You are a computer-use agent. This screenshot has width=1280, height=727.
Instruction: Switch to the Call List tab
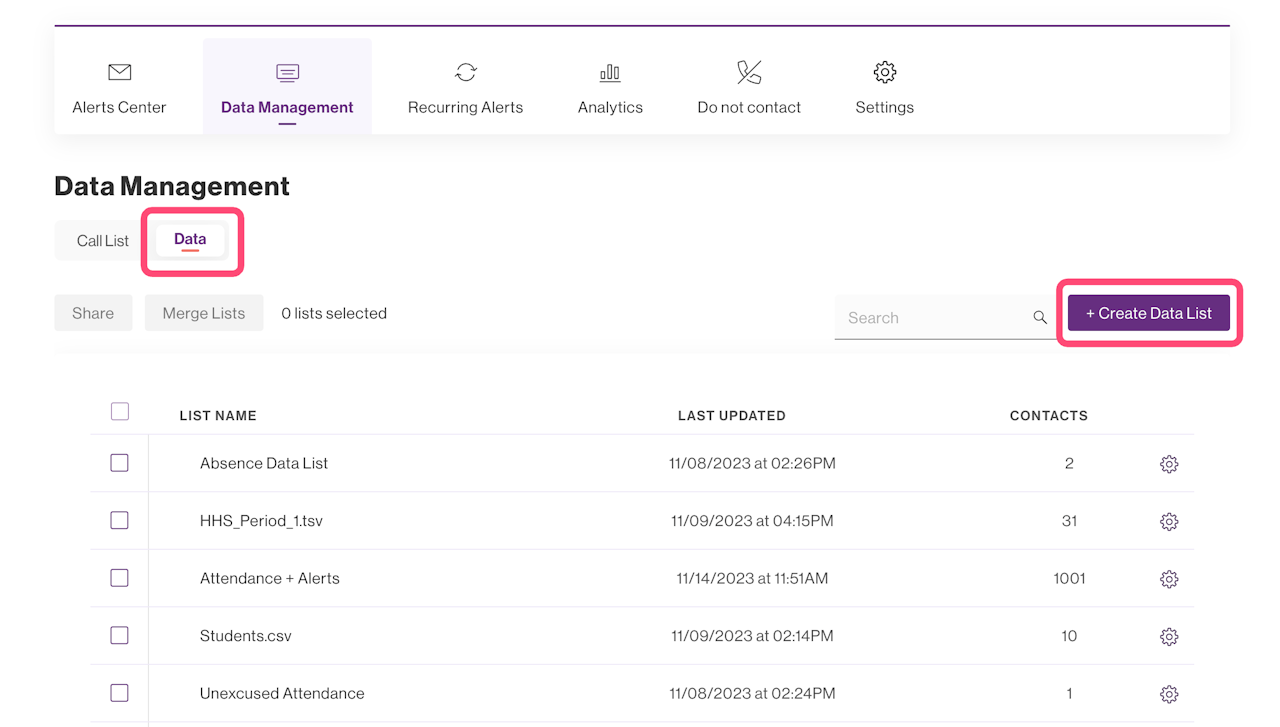tap(103, 241)
